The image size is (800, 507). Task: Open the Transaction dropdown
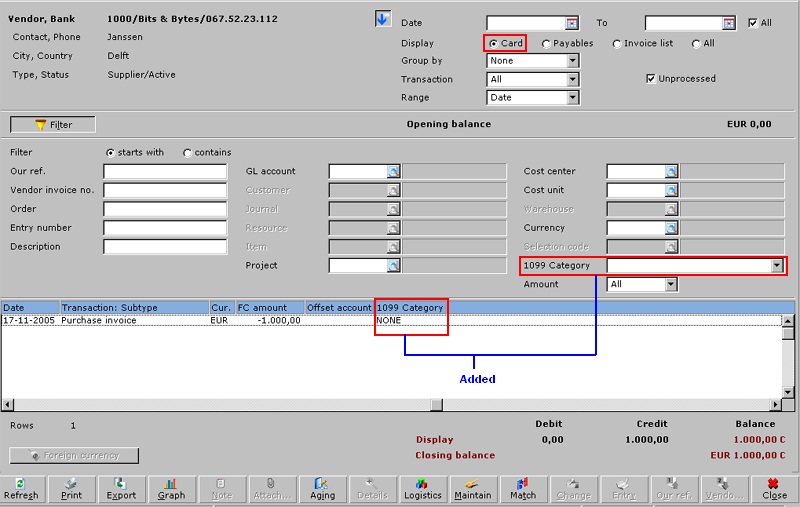(x=572, y=80)
